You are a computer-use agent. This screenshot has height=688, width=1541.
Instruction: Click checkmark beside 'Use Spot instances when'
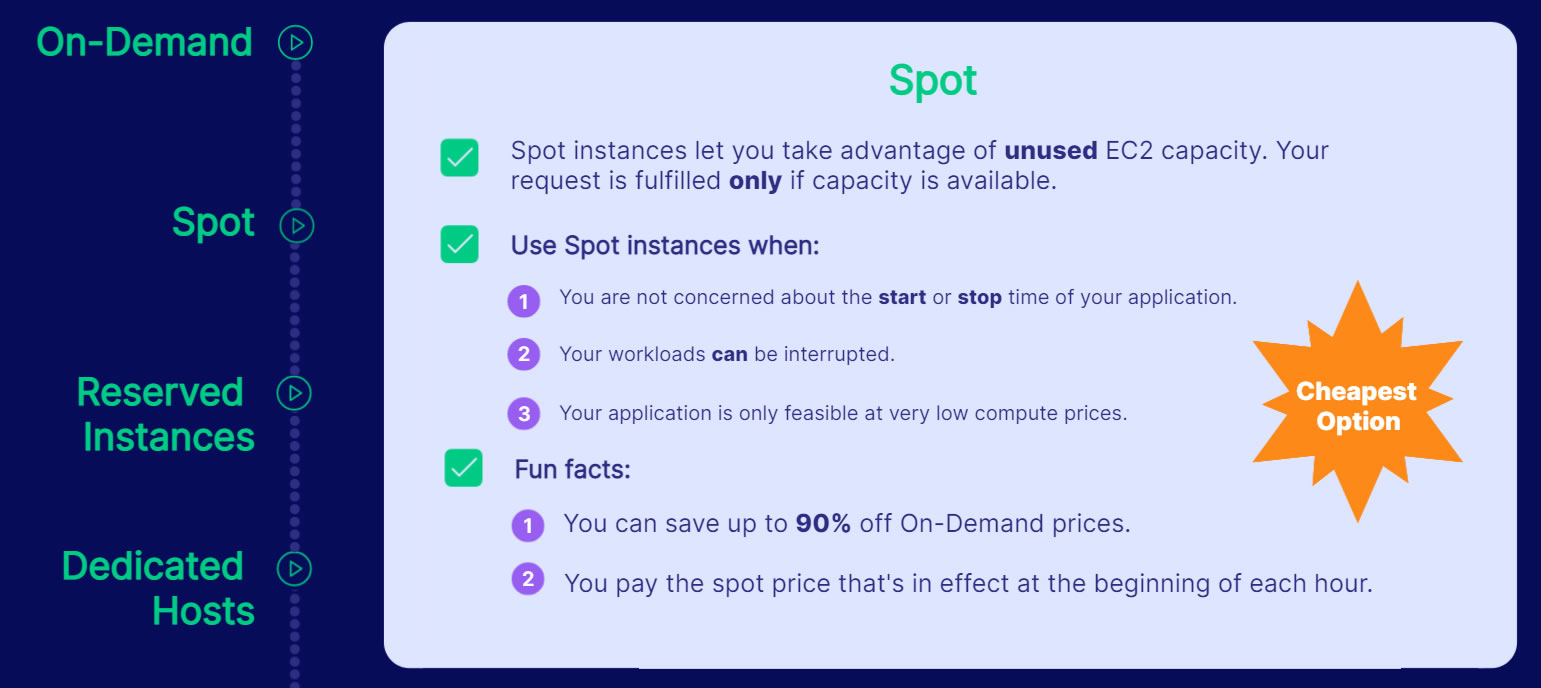[x=459, y=245]
